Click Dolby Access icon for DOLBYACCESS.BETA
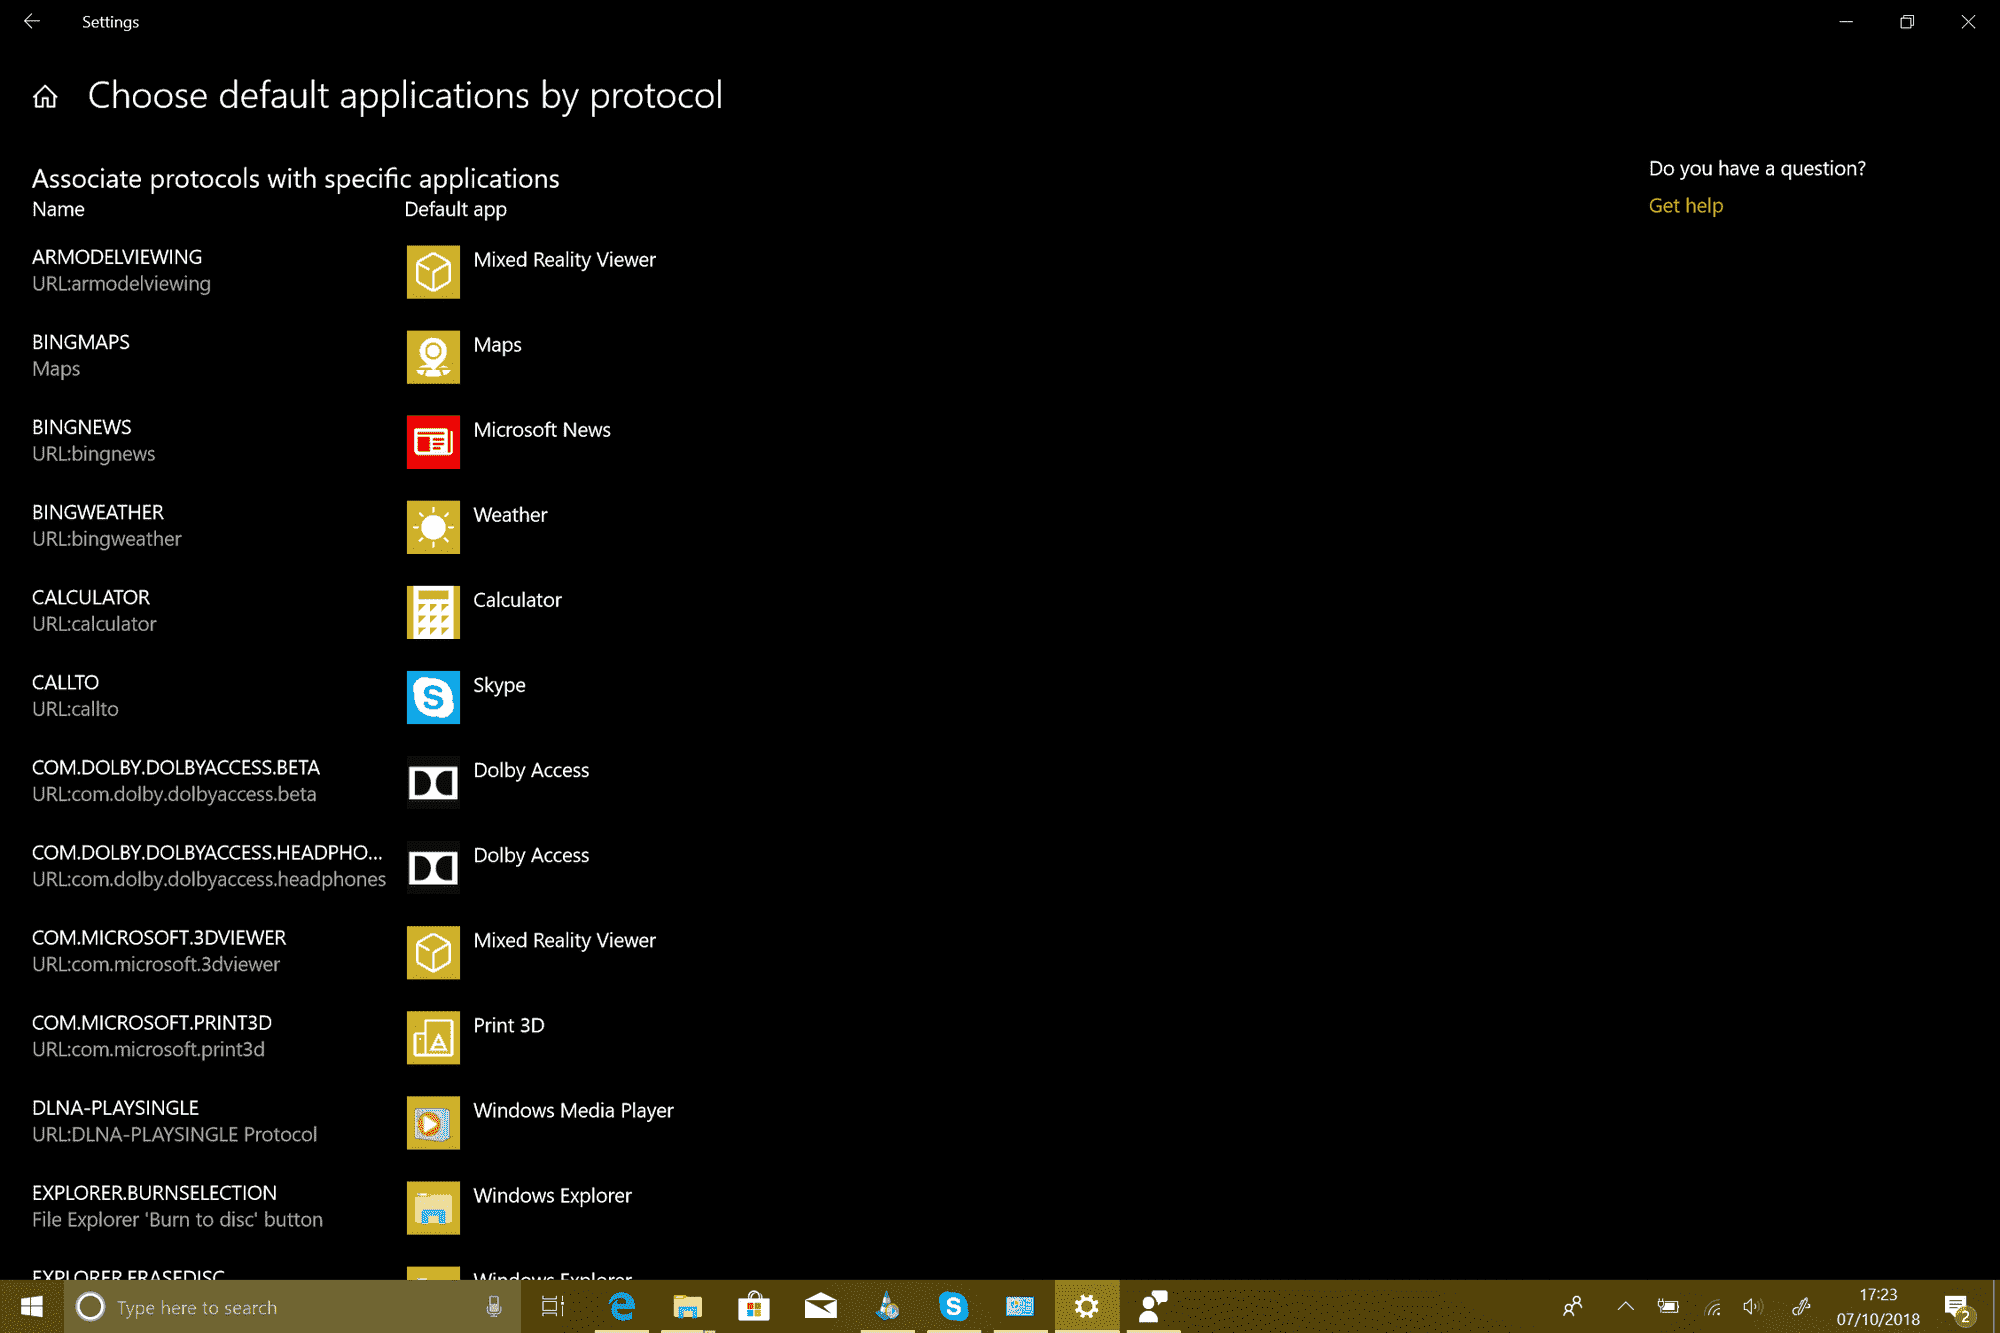The height and width of the screenshot is (1333, 2000). point(433,782)
